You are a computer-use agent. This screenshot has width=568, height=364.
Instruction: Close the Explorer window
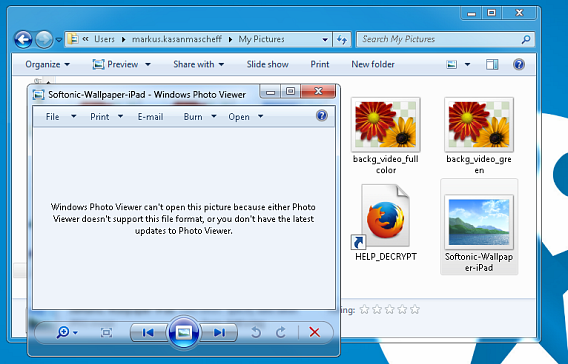pyautogui.click(x=519, y=13)
